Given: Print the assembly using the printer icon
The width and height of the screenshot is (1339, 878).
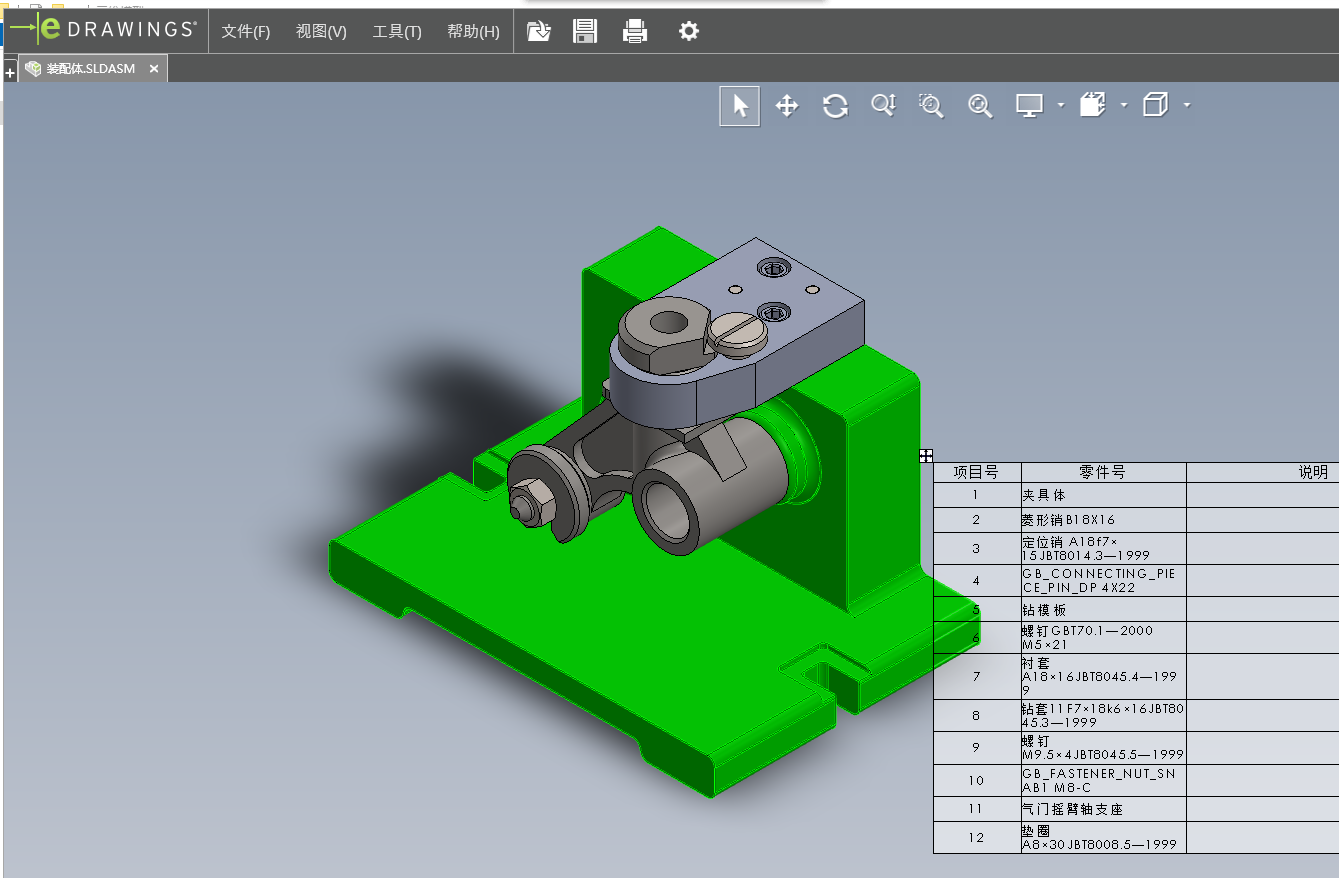Looking at the screenshot, I should tap(635, 31).
